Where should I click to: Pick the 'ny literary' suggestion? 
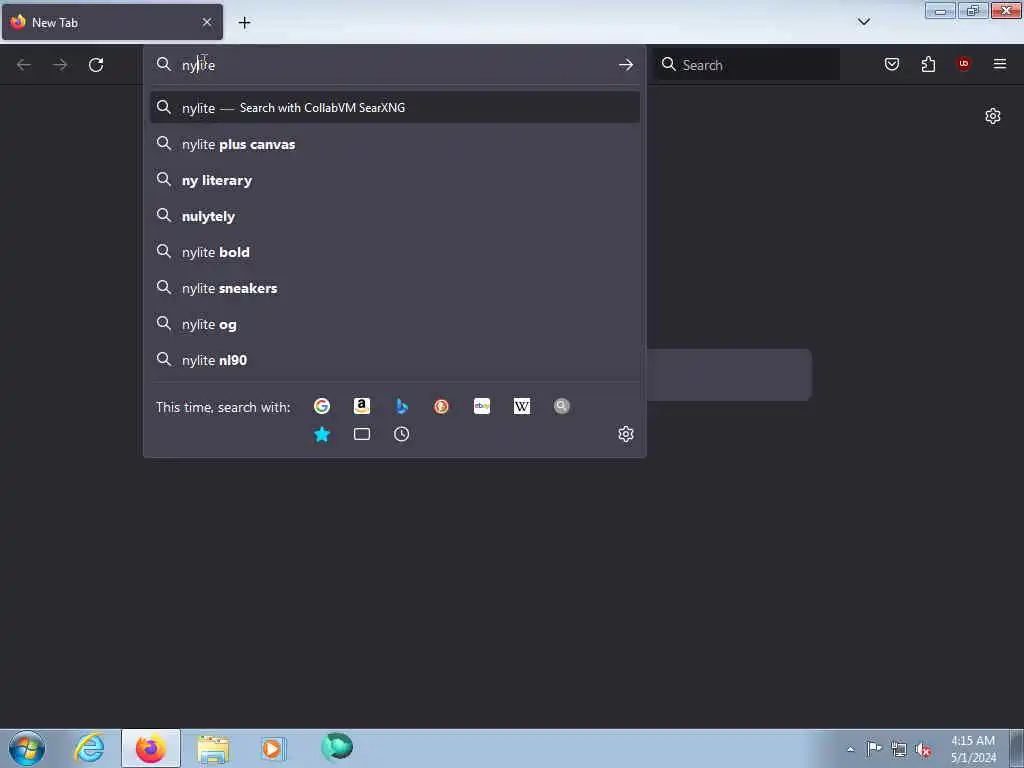(x=394, y=180)
